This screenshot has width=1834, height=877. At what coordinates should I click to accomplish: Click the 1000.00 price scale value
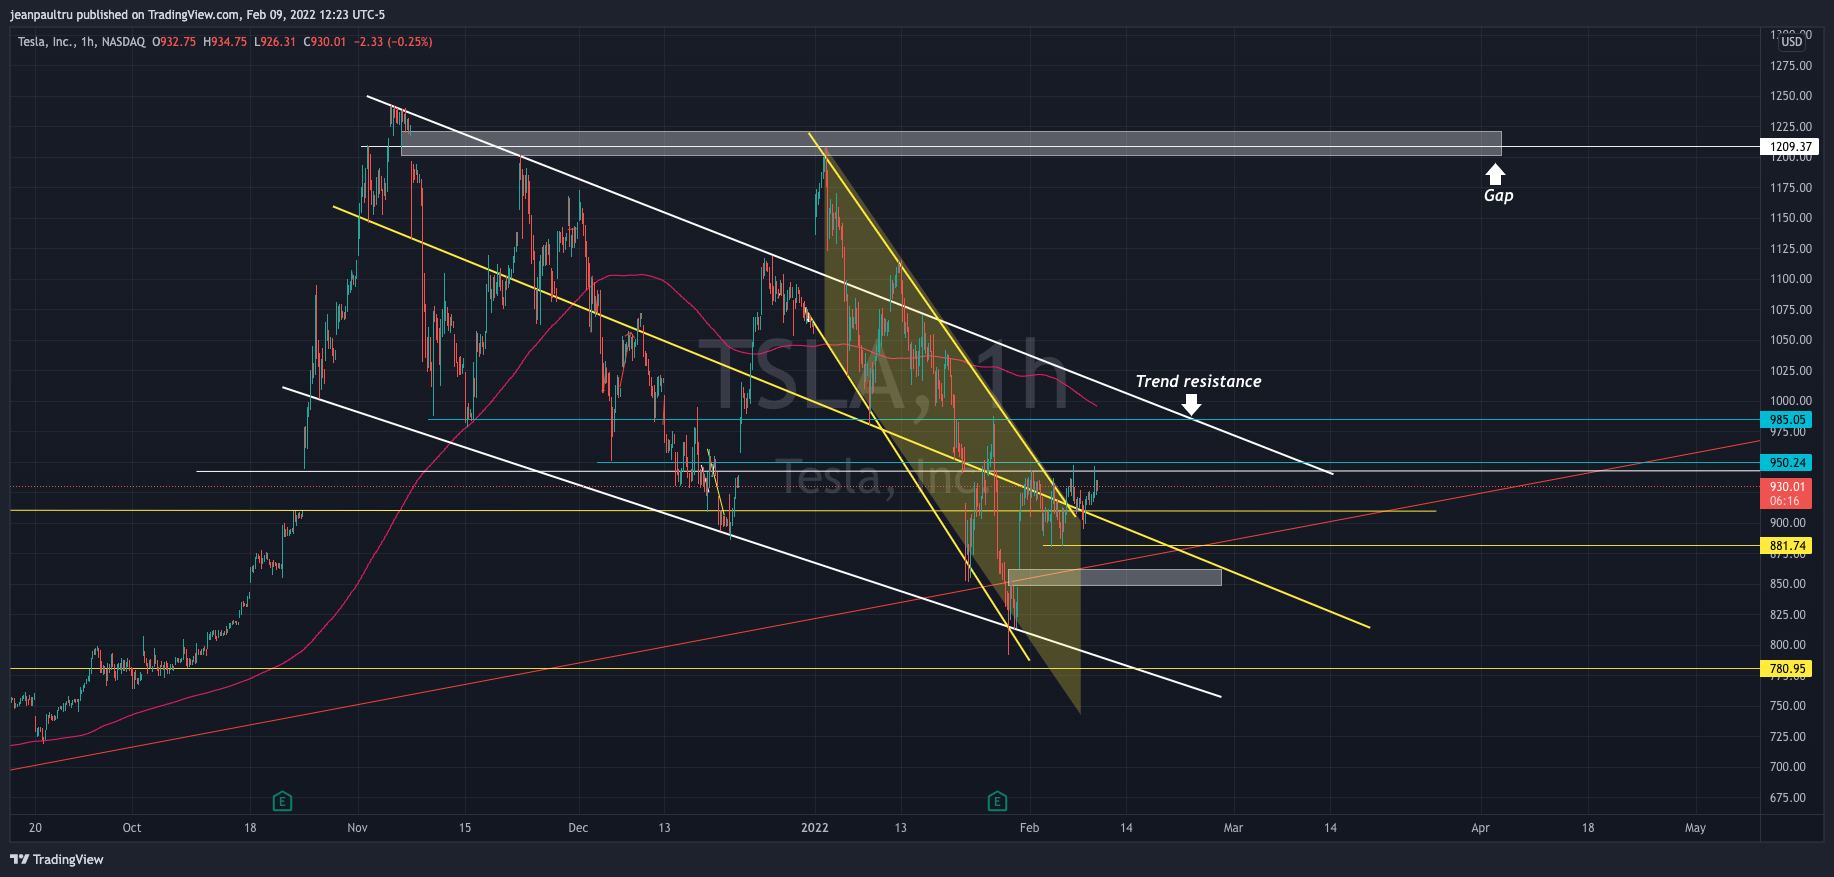click(1791, 401)
